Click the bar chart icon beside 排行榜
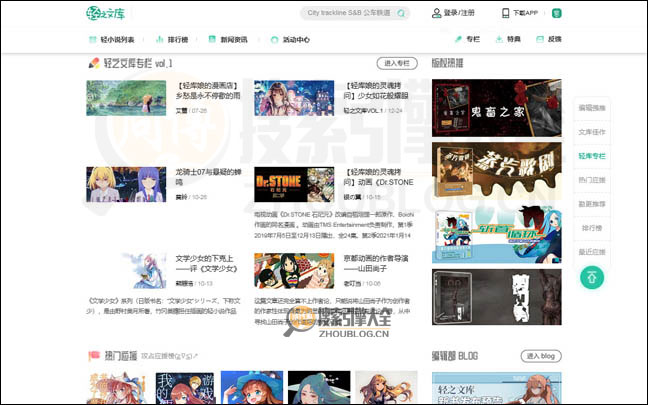Image resolution: width=648 pixels, height=405 pixels. click(160, 39)
